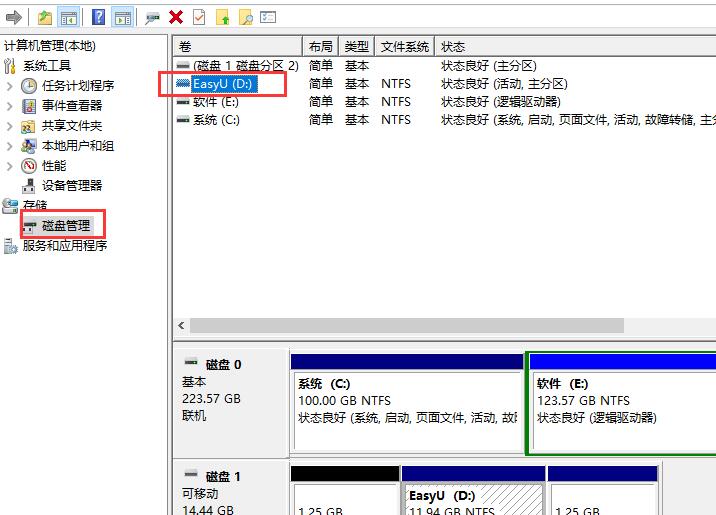Select 计算机管理(本地) root node
The image size is (716, 515).
coord(50,46)
